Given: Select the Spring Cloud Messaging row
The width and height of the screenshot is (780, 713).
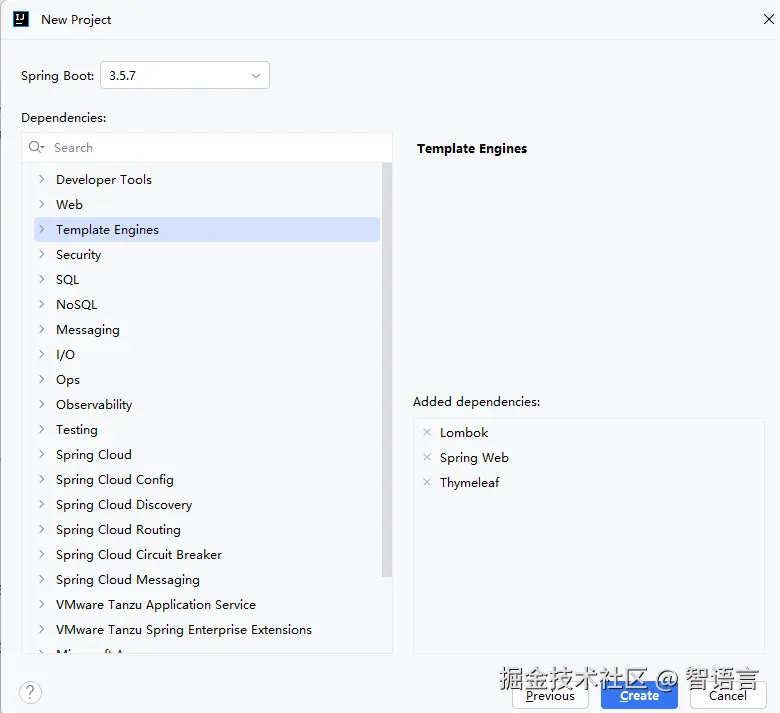Looking at the screenshot, I should [x=207, y=580].
